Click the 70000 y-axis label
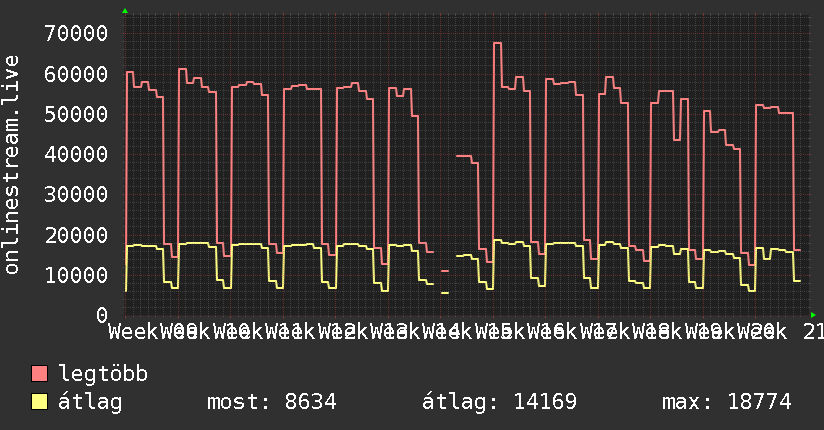 coord(76,33)
